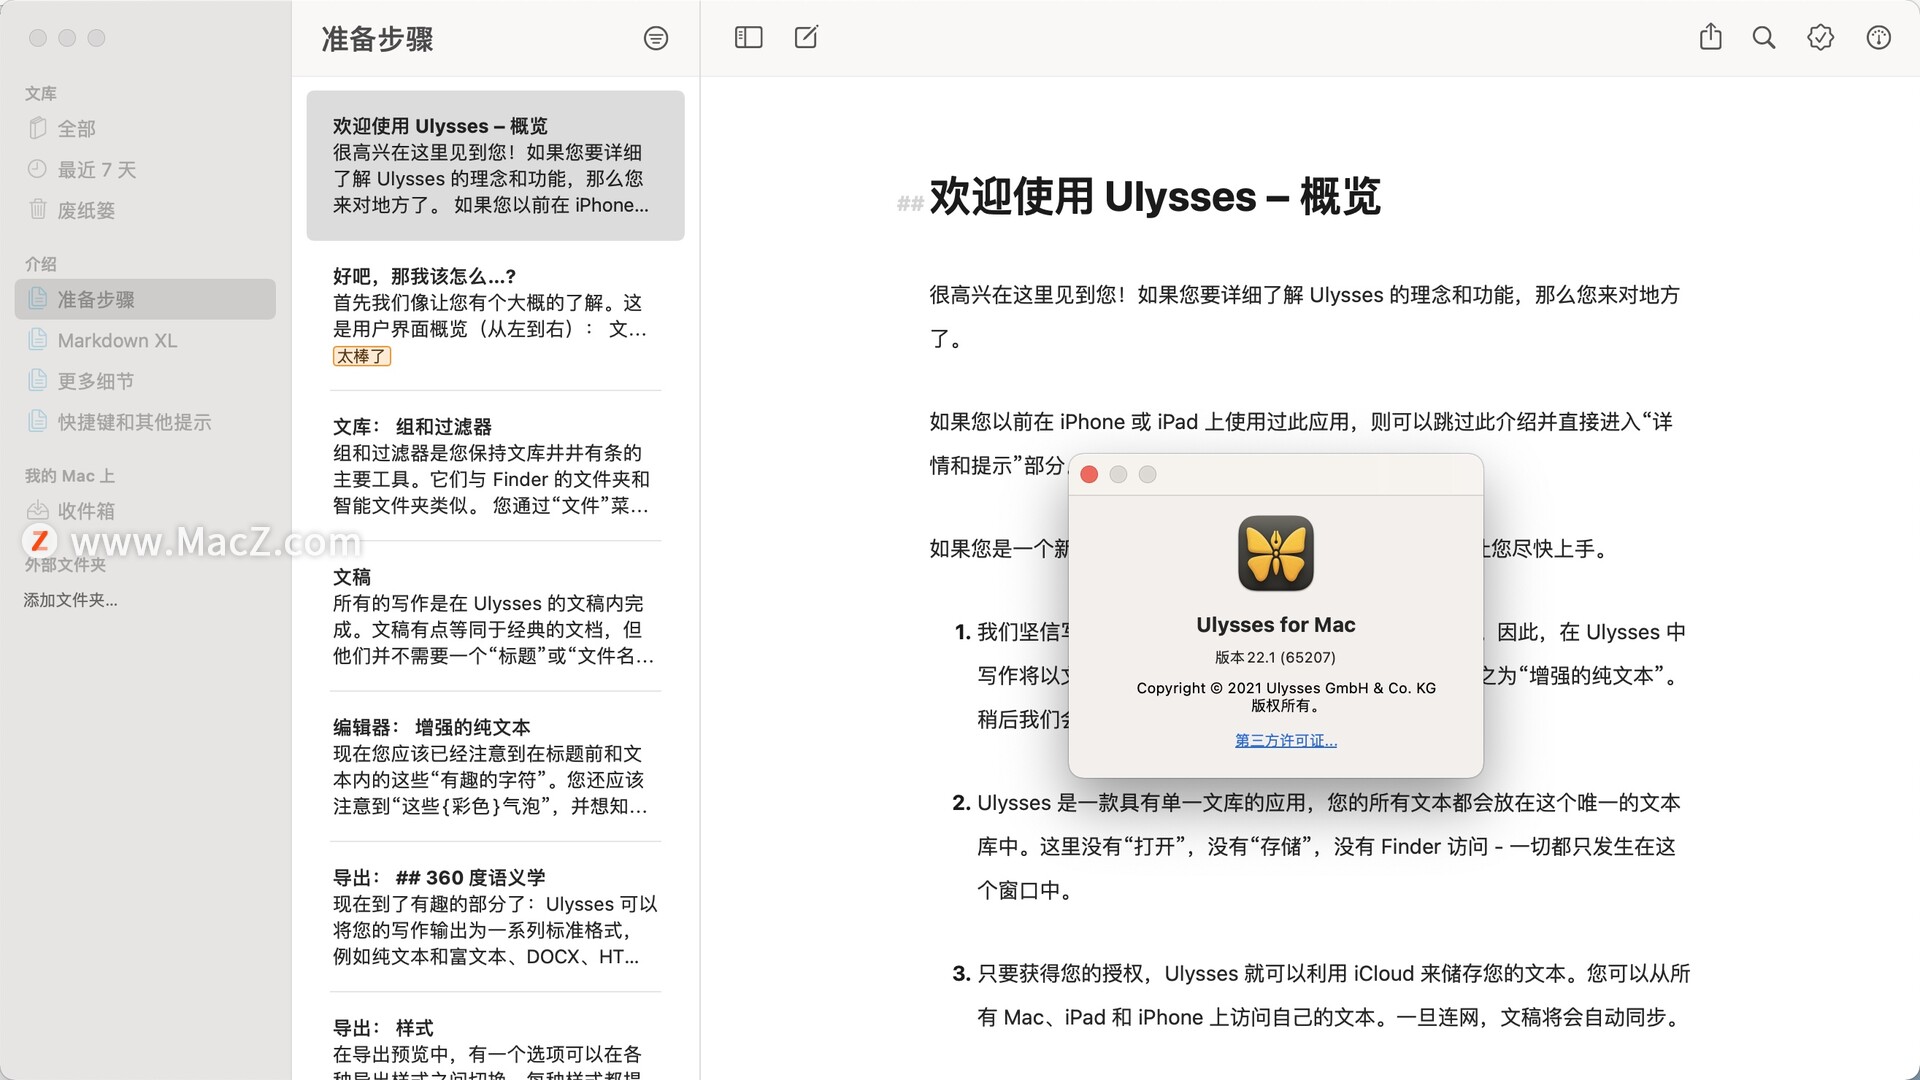
Task: Toggle the sidebar layout view icon
Action: click(748, 37)
